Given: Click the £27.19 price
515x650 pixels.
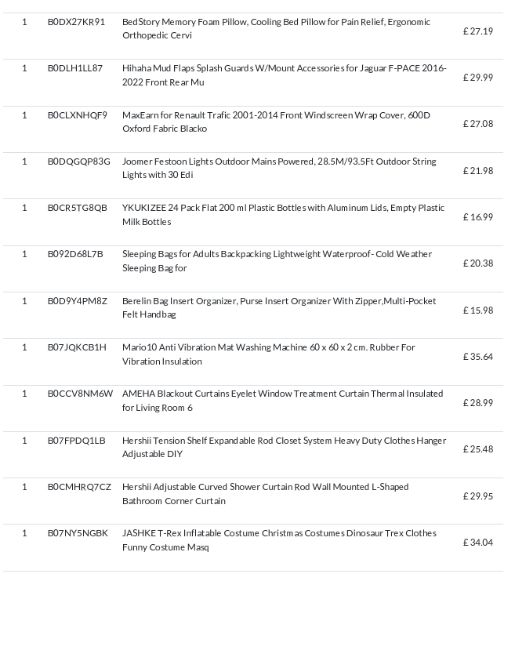Looking at the screenshot, I should pyautogui.click(x=478, y=31).
